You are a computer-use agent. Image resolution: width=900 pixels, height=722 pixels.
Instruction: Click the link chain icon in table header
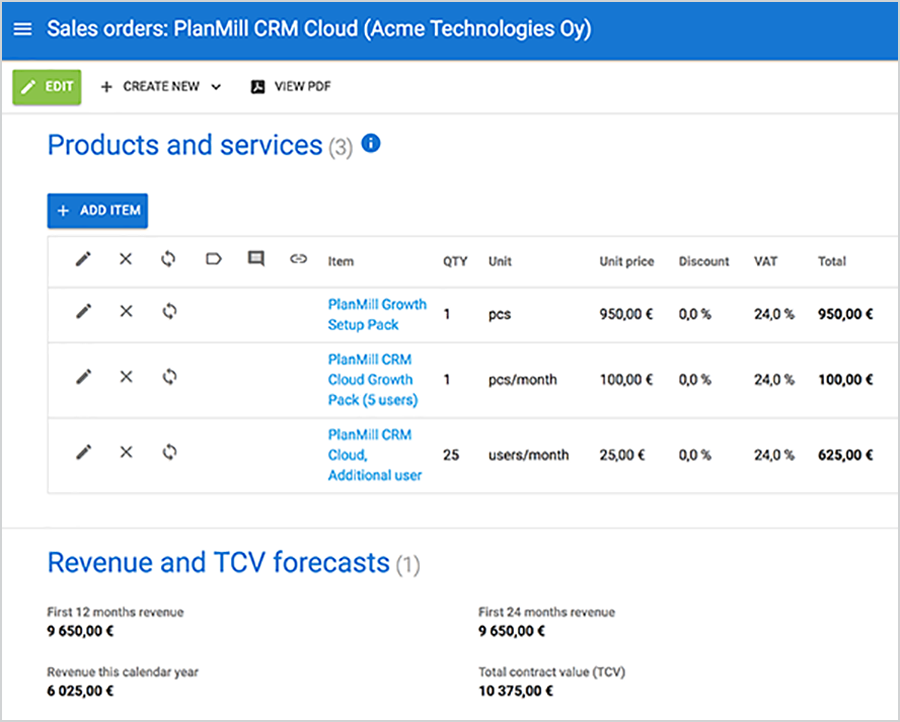coord(298,259)
